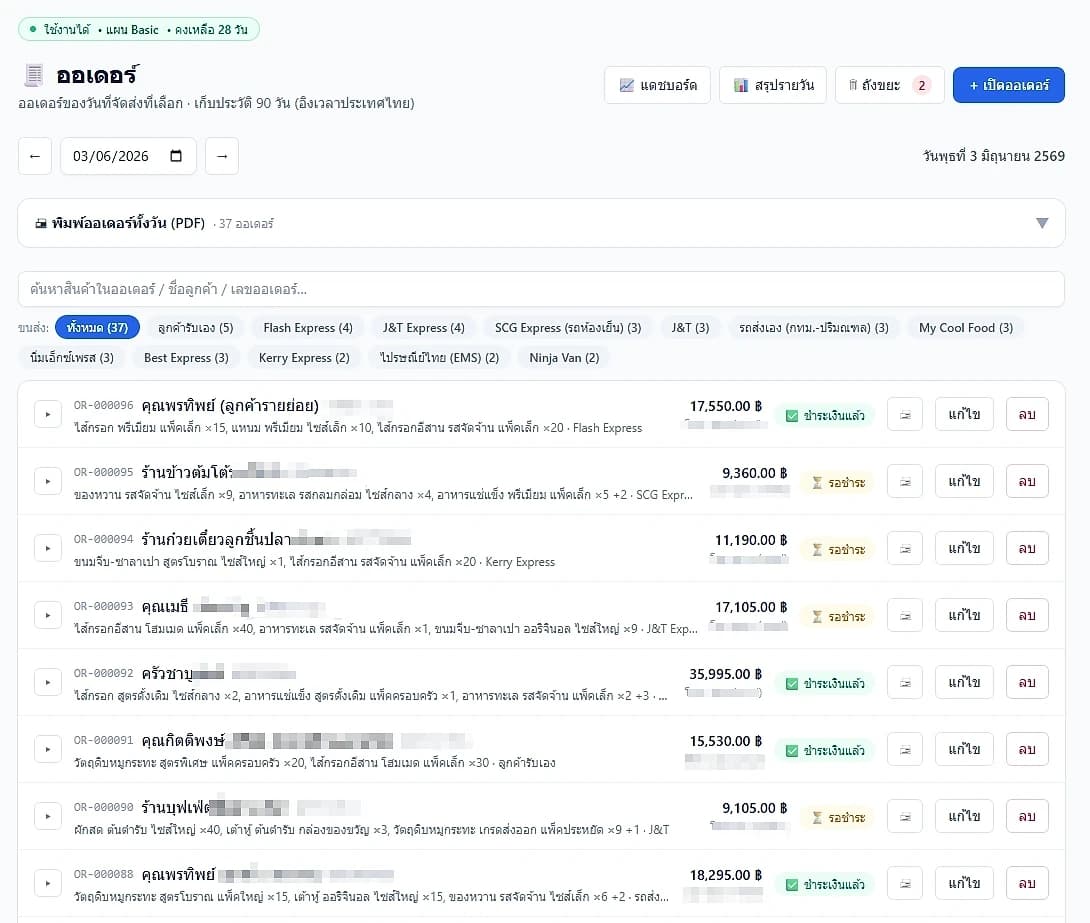The width and height of the screenshot is (1090, 923).
Task: Filter by Kerry Express (2)
Action: click(x=304, y=357)
